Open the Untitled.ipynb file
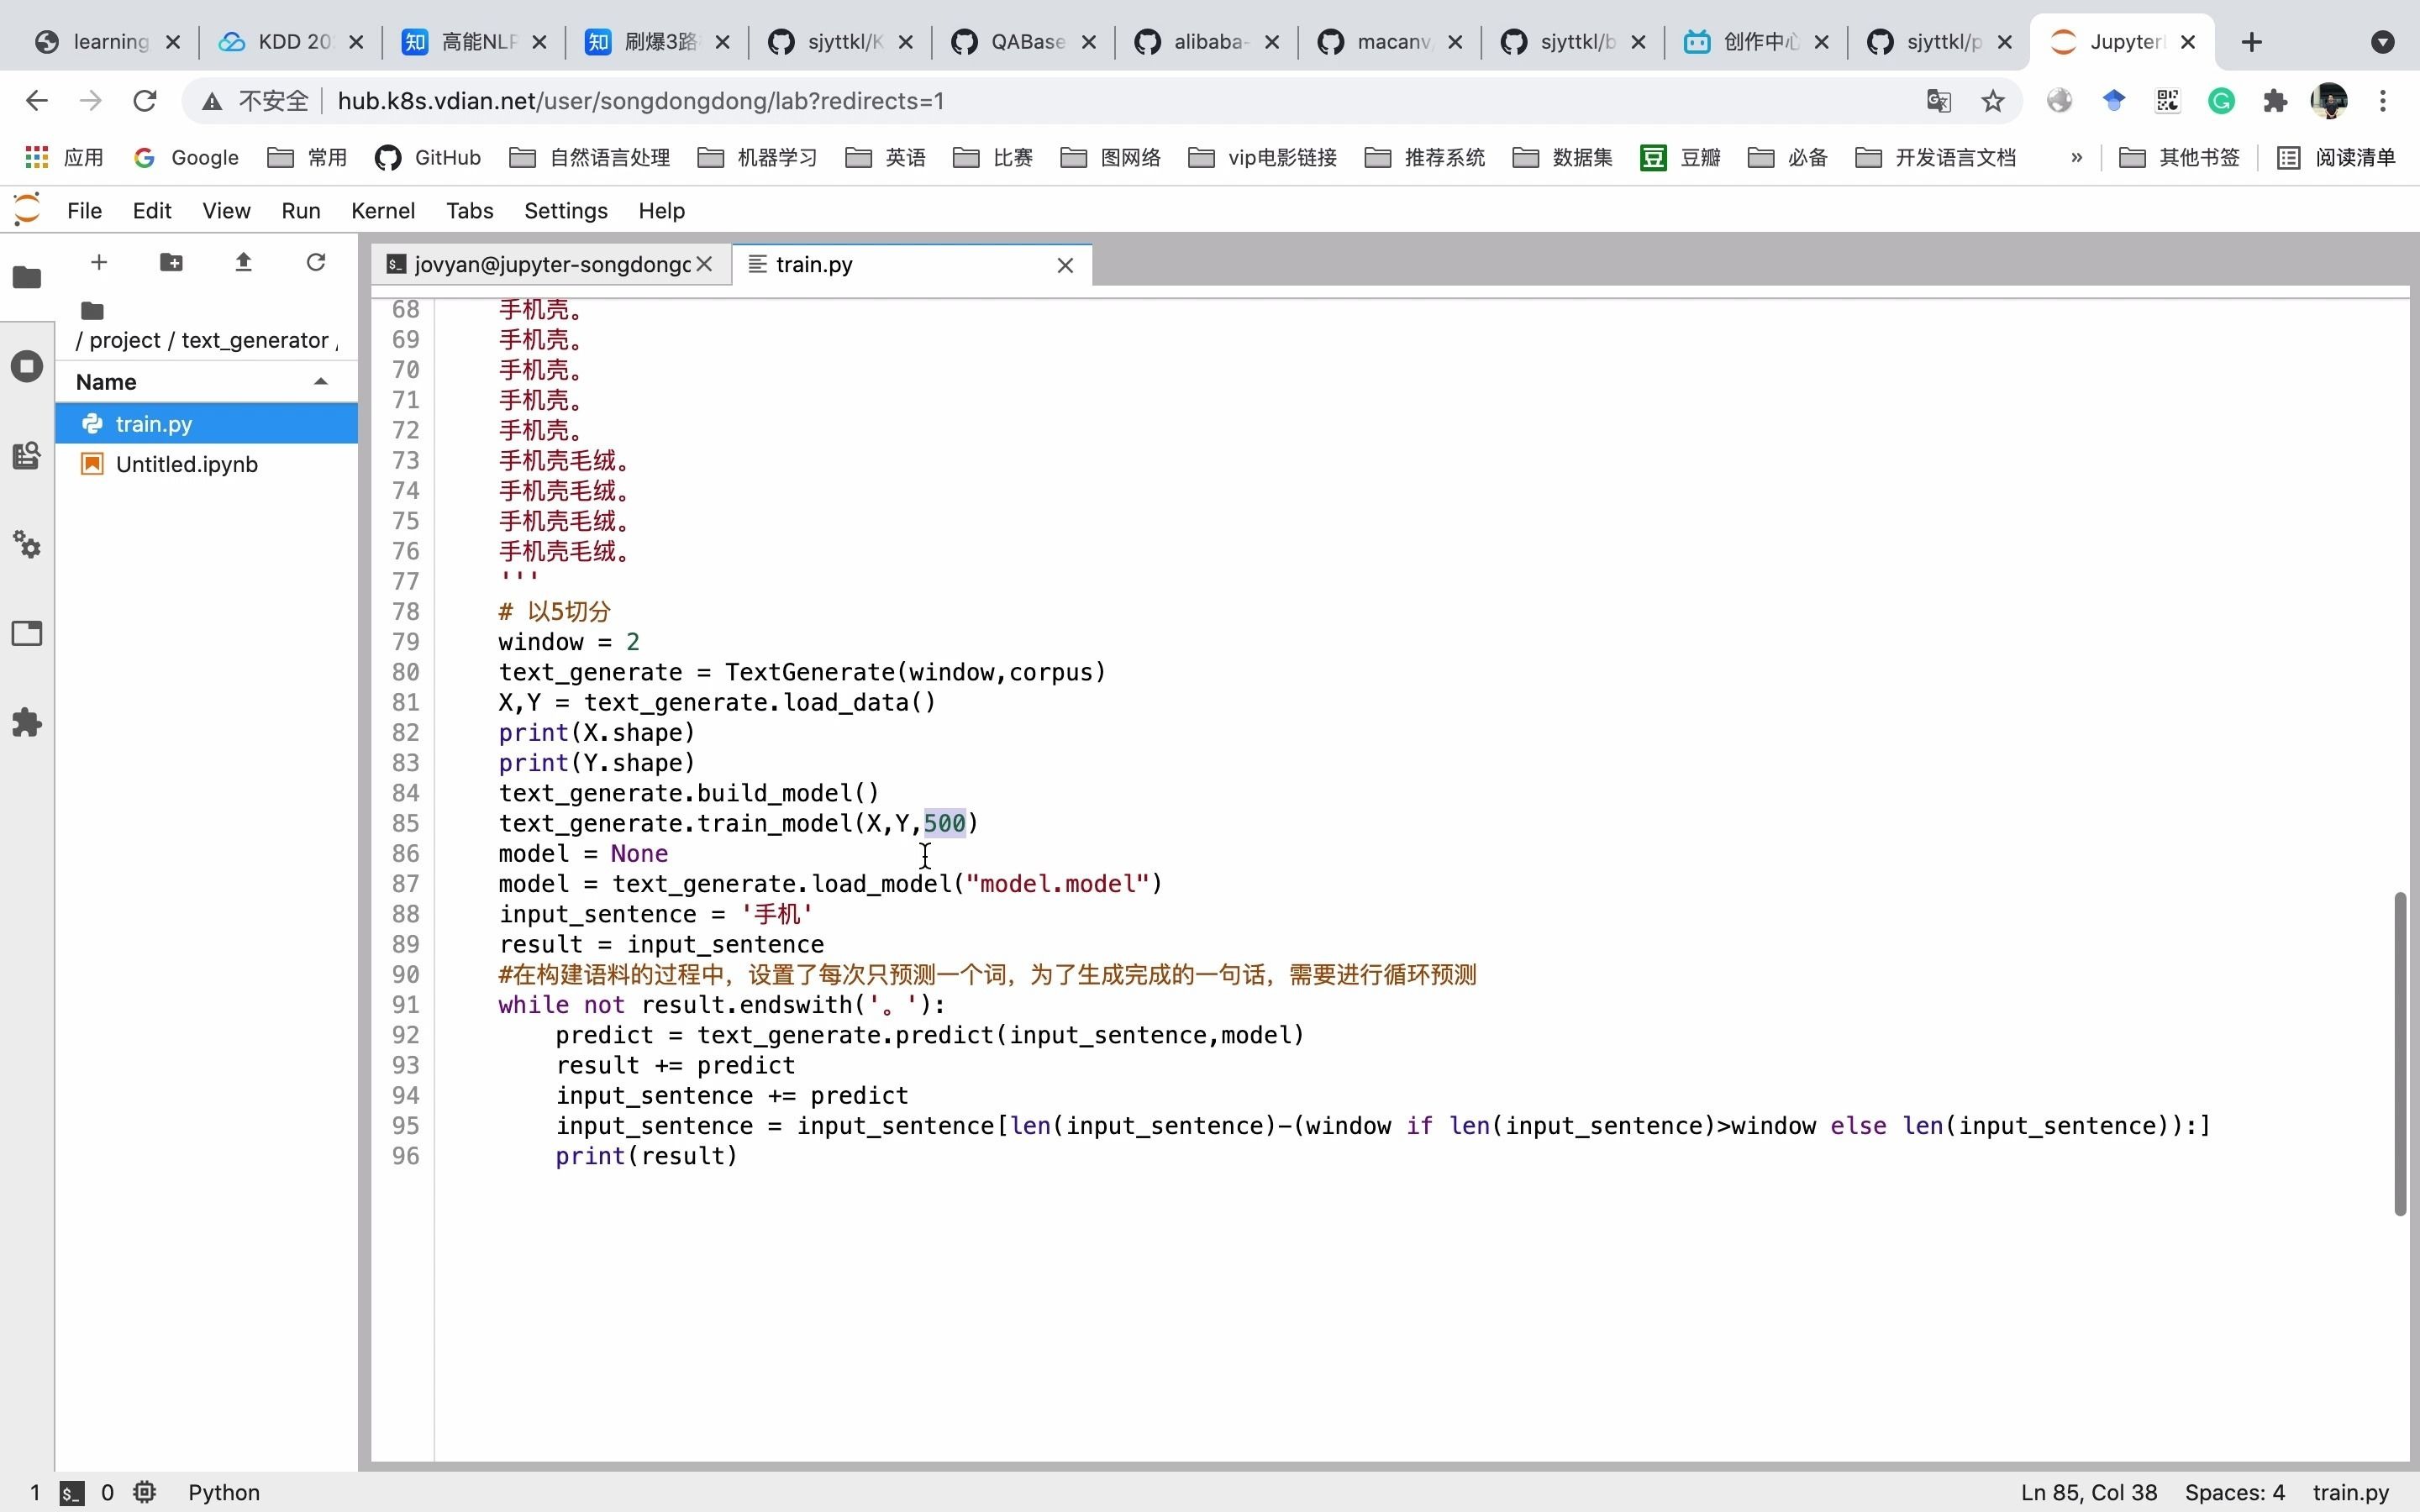The image size is (2420, 1512). pyautogui.click(x=187, y=464)
